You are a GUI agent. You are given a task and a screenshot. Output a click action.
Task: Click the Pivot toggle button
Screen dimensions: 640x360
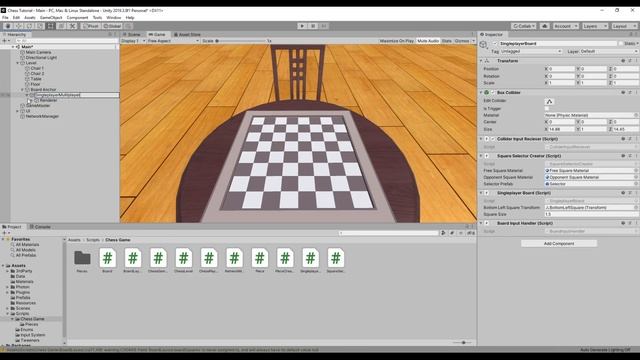pos(91,26)
